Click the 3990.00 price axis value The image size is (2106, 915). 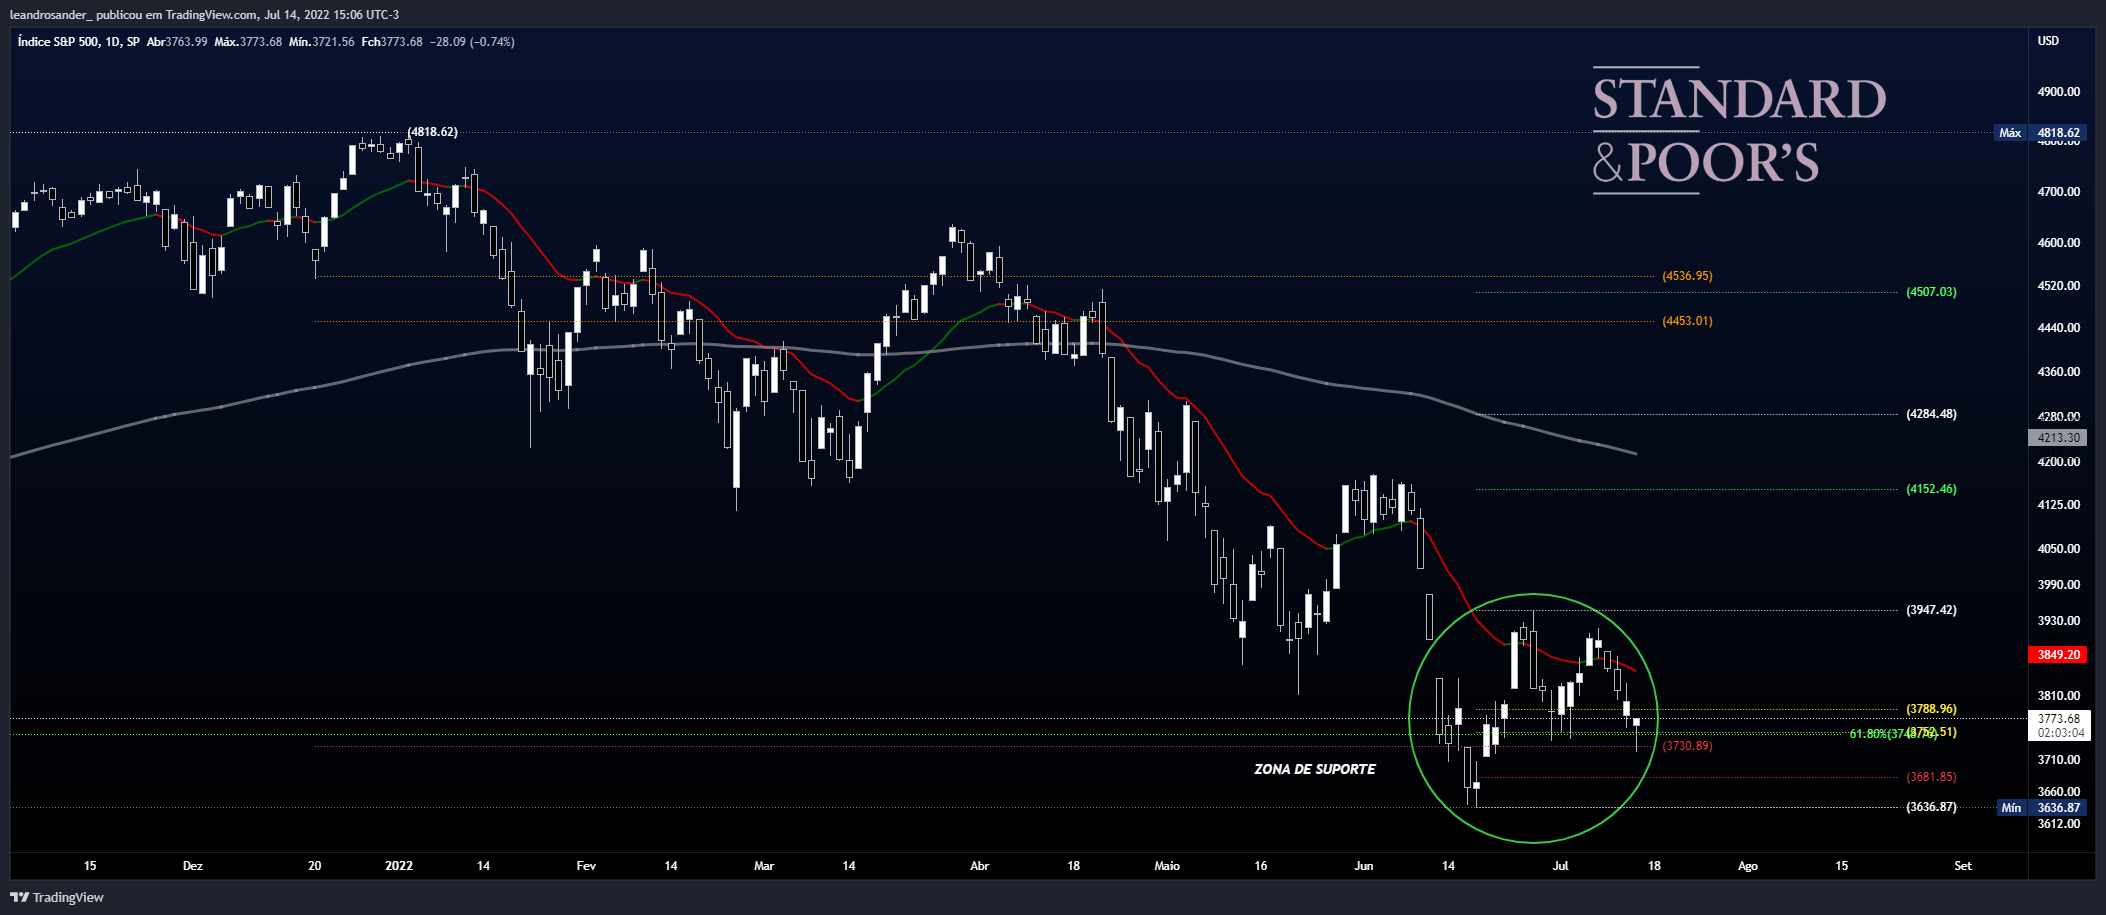point(2058,585)
